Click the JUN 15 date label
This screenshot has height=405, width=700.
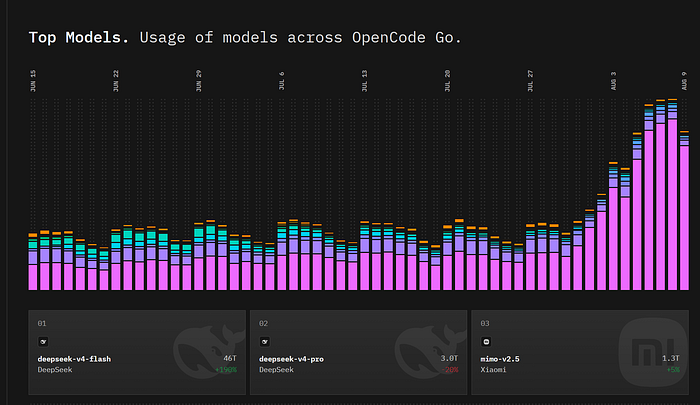pyautogui.click(x=33, y=81)
